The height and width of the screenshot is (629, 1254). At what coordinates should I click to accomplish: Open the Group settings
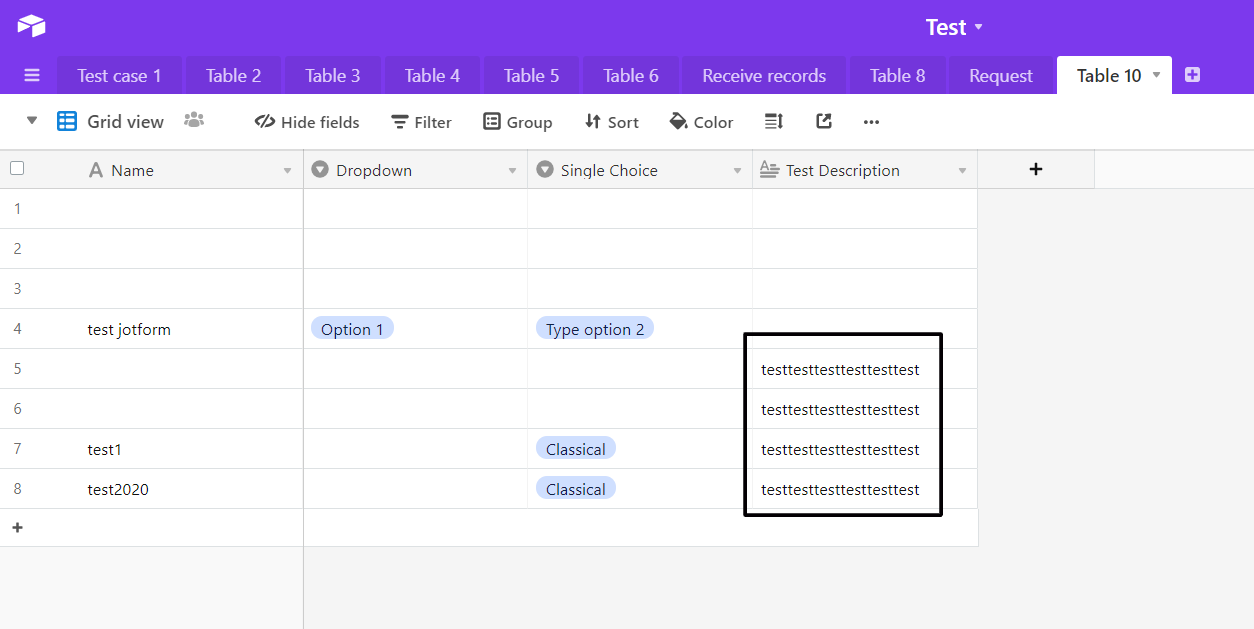pyautogui.click(x=518, y=121)
